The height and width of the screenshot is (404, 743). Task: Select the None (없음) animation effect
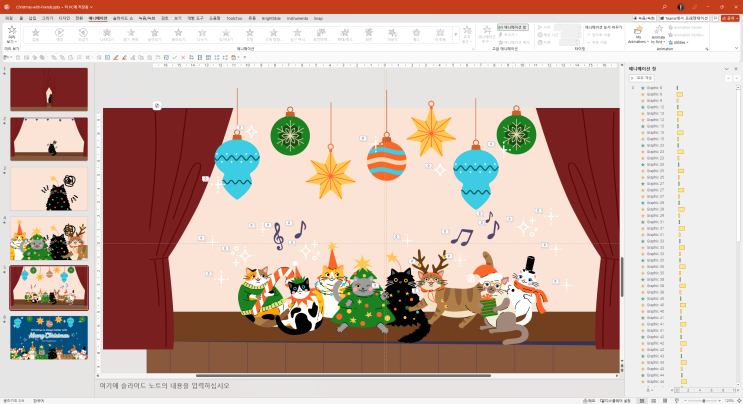point(36,35)
